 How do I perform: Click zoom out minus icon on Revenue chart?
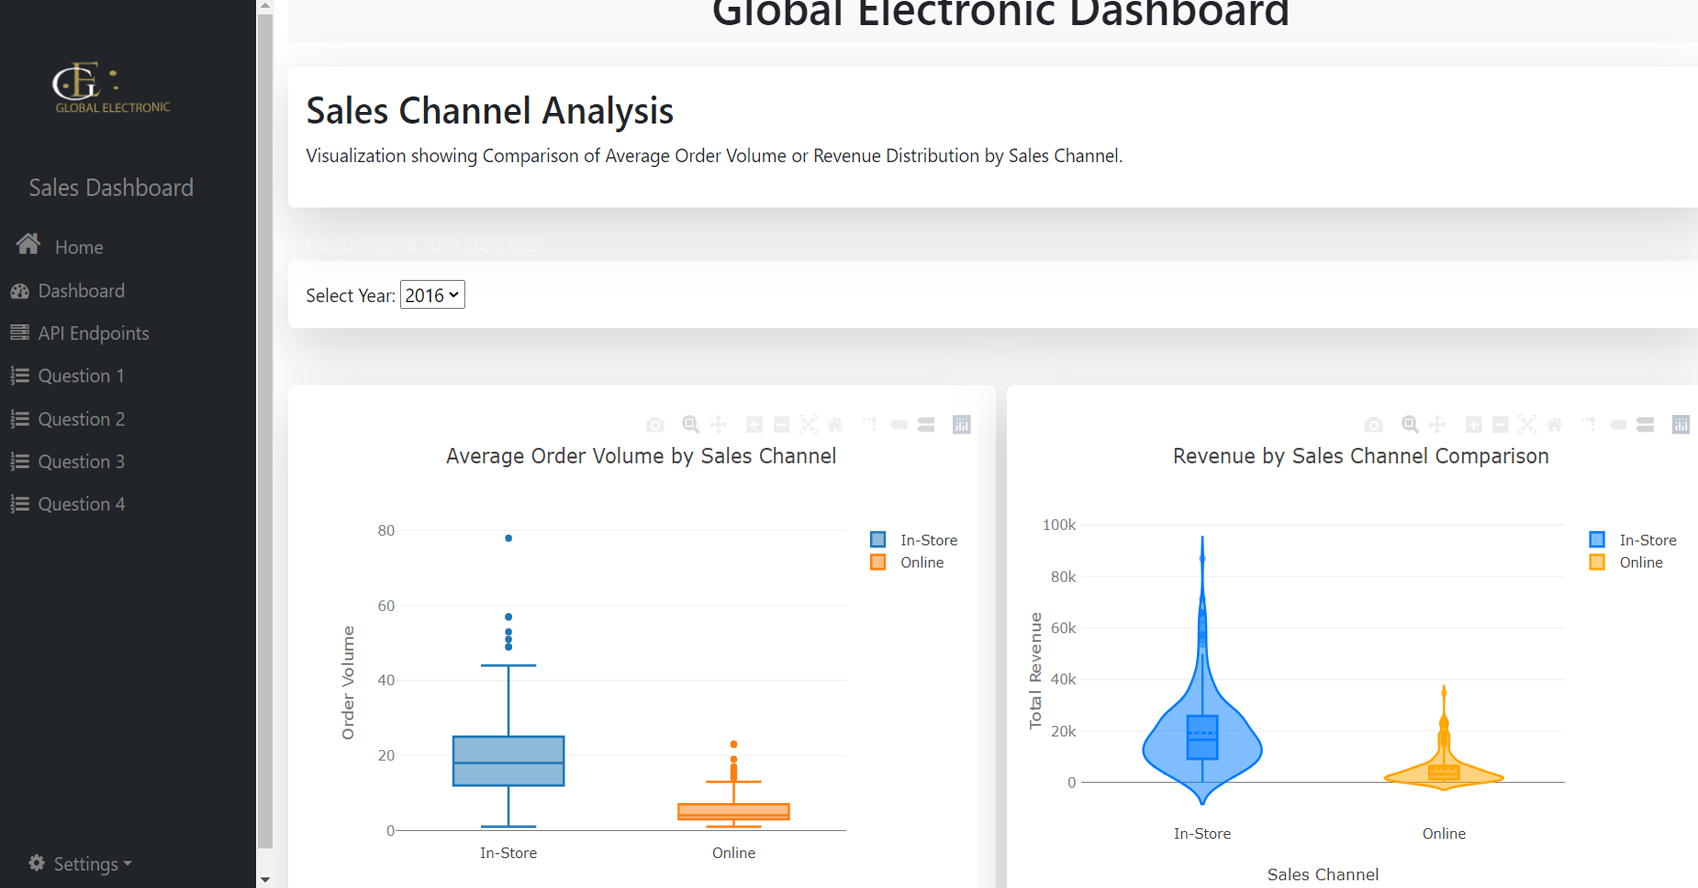click(x=1500, y=425)
